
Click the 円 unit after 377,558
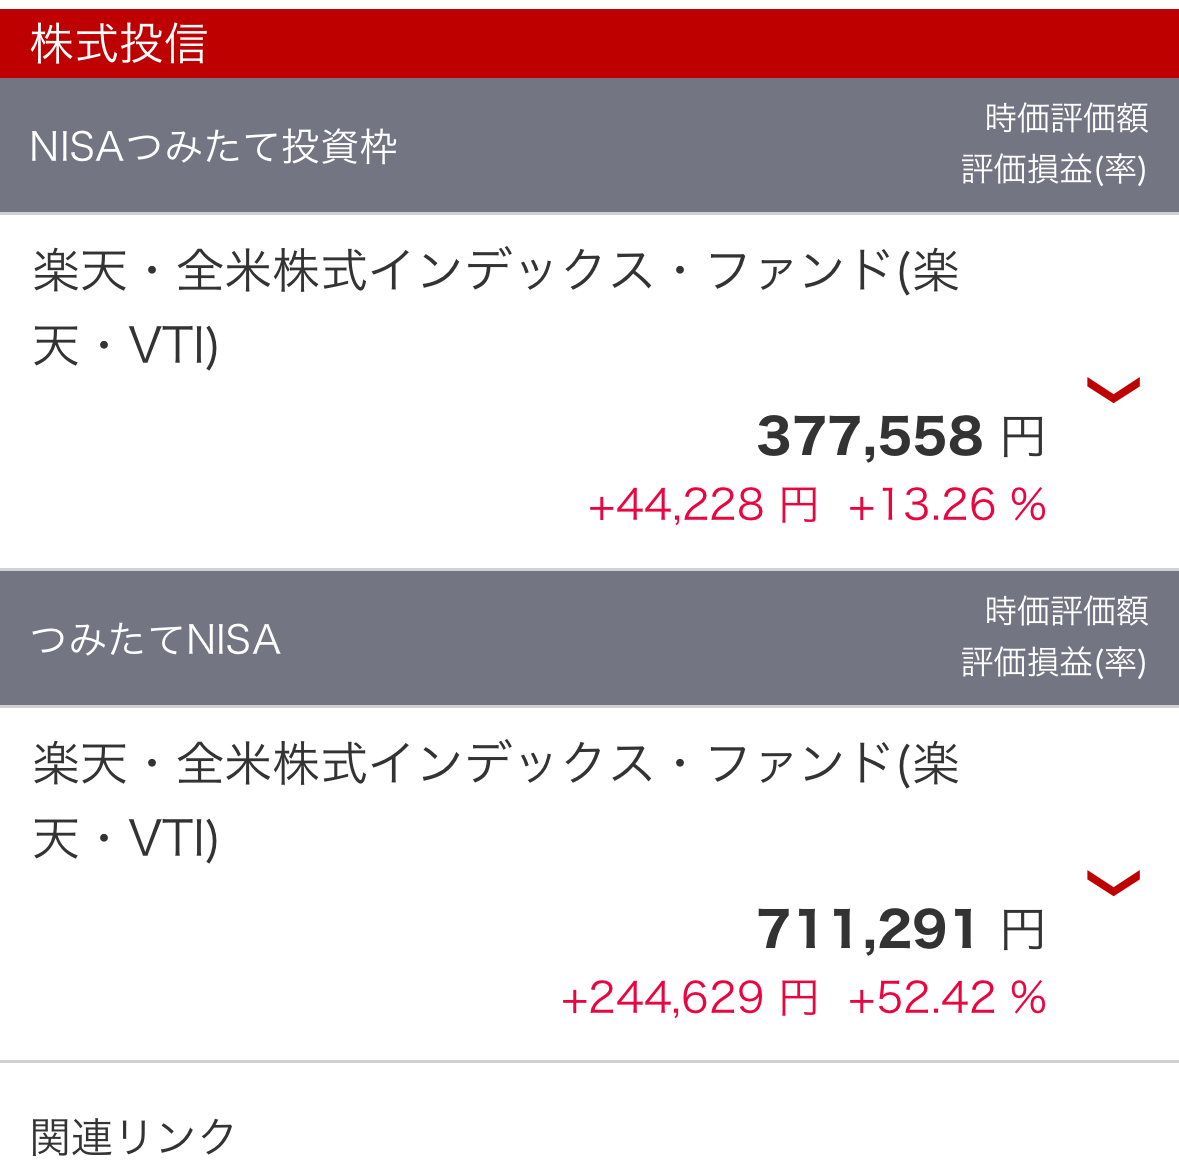tap(1023, 438)
